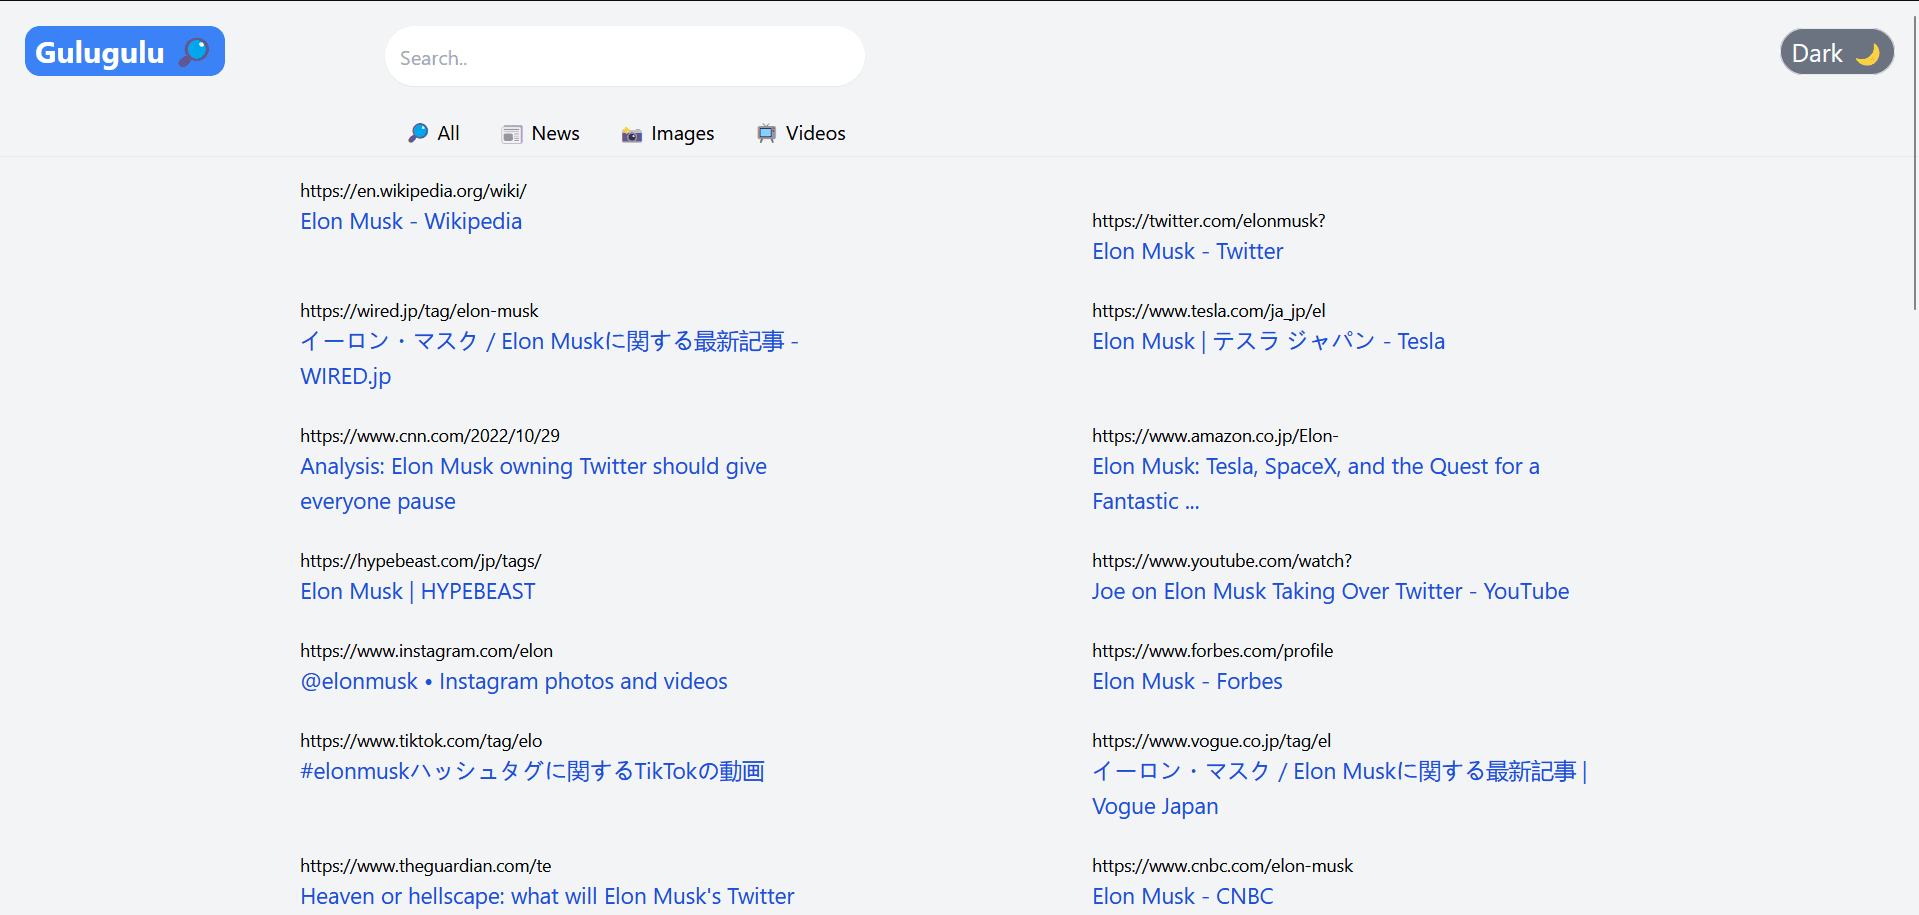1919x915 pixels.
Task: Open the Vogue Japan Elon Musk link
Action: coord(1340,788)
